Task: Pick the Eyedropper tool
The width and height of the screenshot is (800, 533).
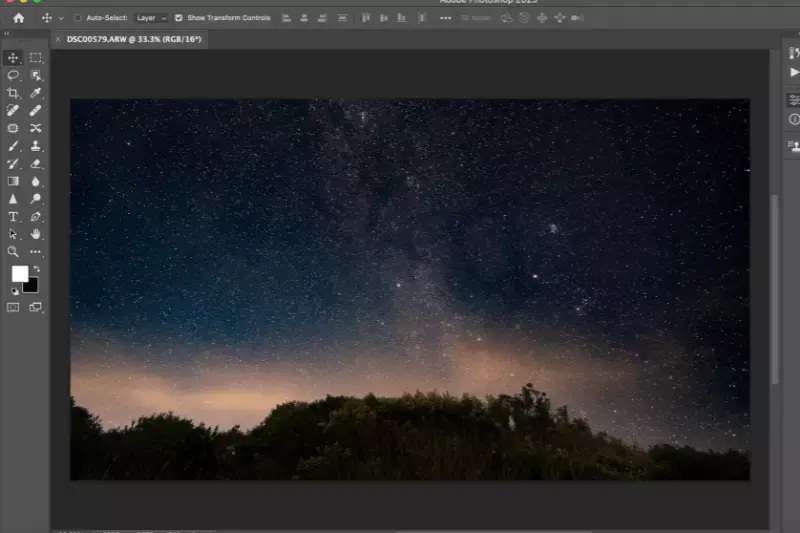Action: 36,93
